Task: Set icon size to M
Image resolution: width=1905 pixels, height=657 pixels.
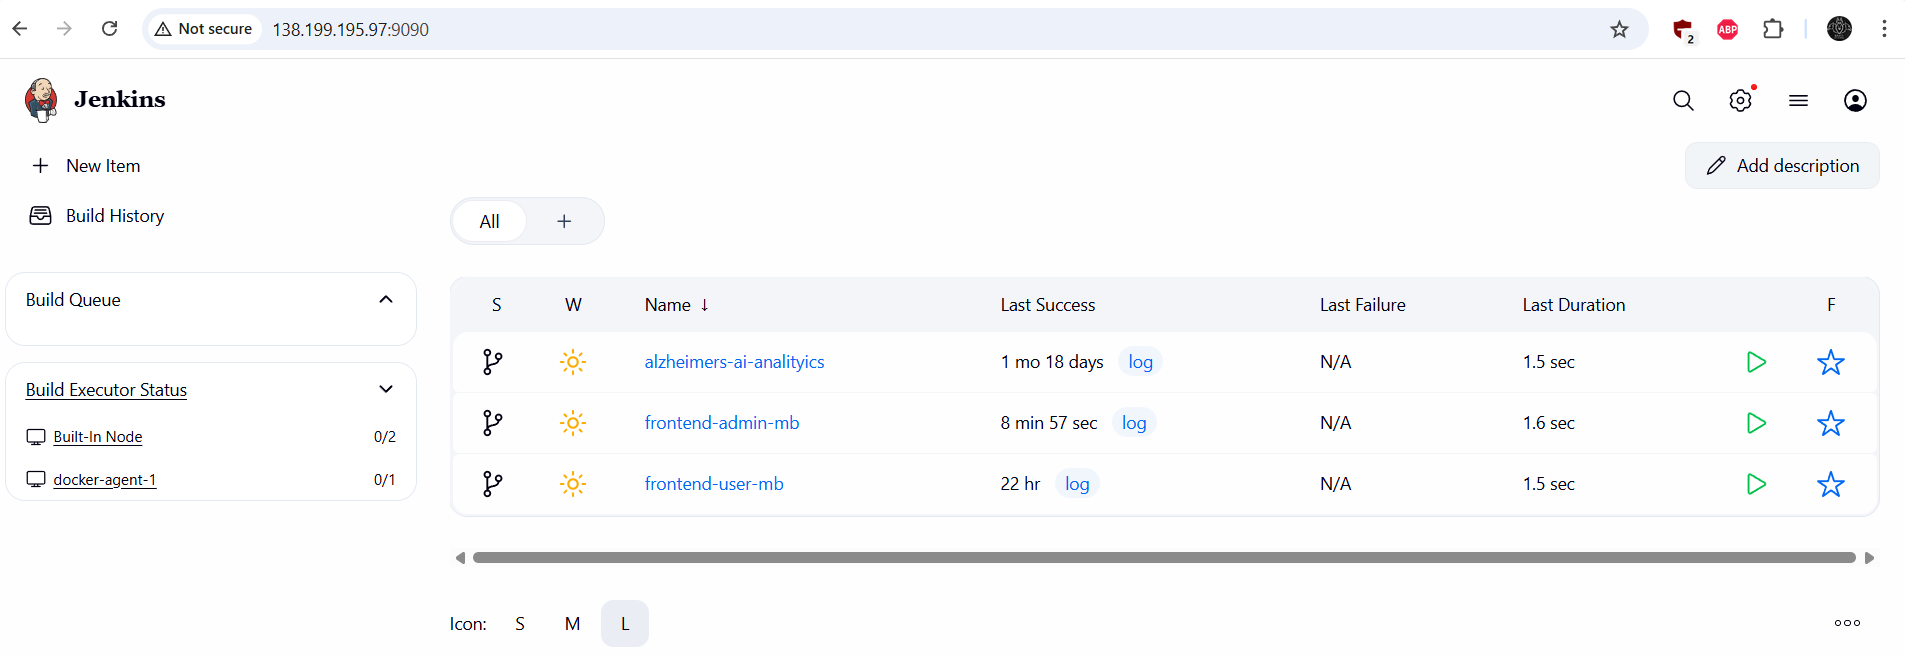Action: tap(572, 624)
